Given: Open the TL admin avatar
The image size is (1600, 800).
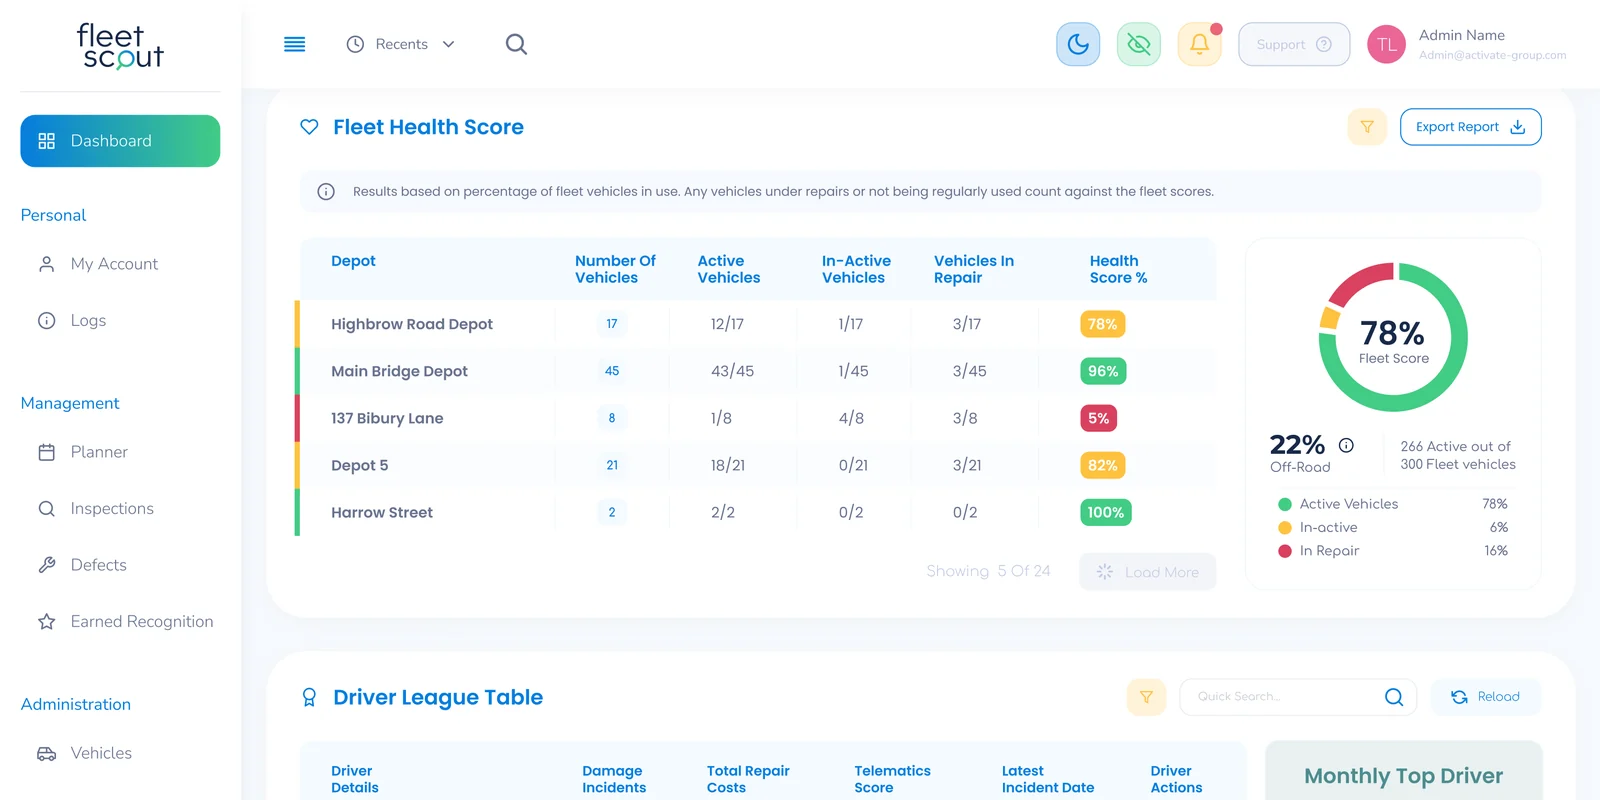Looking at the screenshot, I should point(1386,44).
